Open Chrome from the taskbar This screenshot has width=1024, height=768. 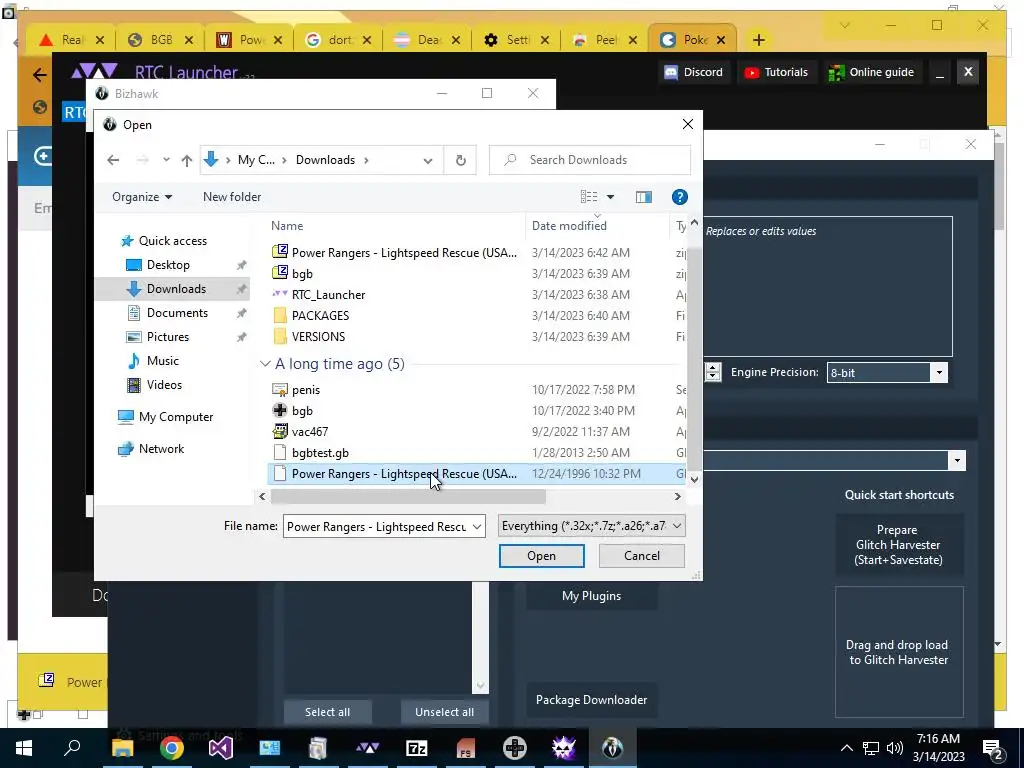(x=172, y=748)
